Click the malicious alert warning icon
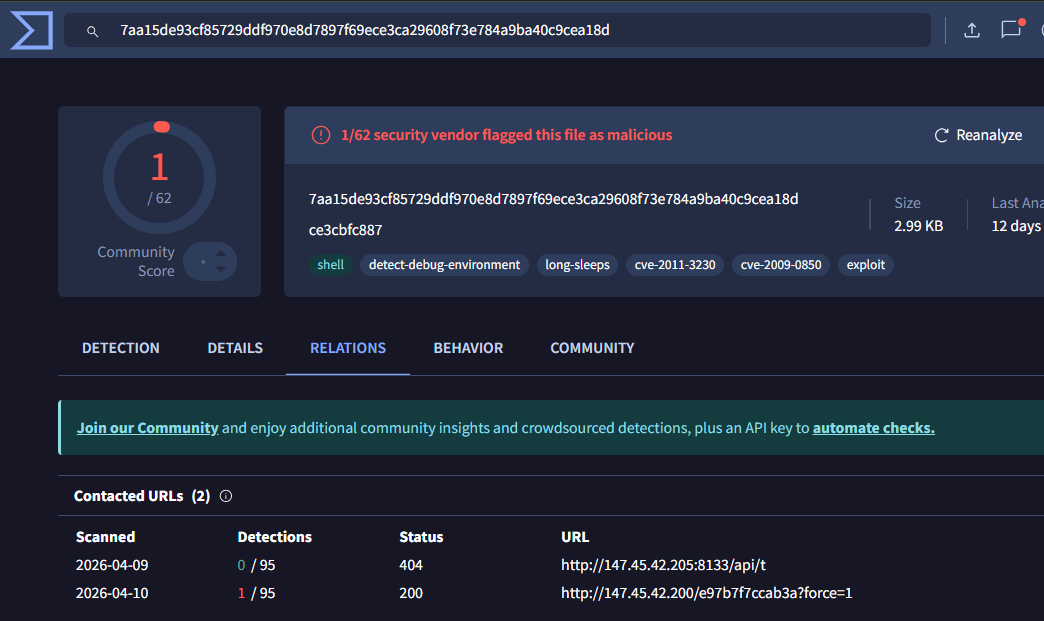Screen dimensions: 1044x621 pyautogui.click(x=321, y=135)
